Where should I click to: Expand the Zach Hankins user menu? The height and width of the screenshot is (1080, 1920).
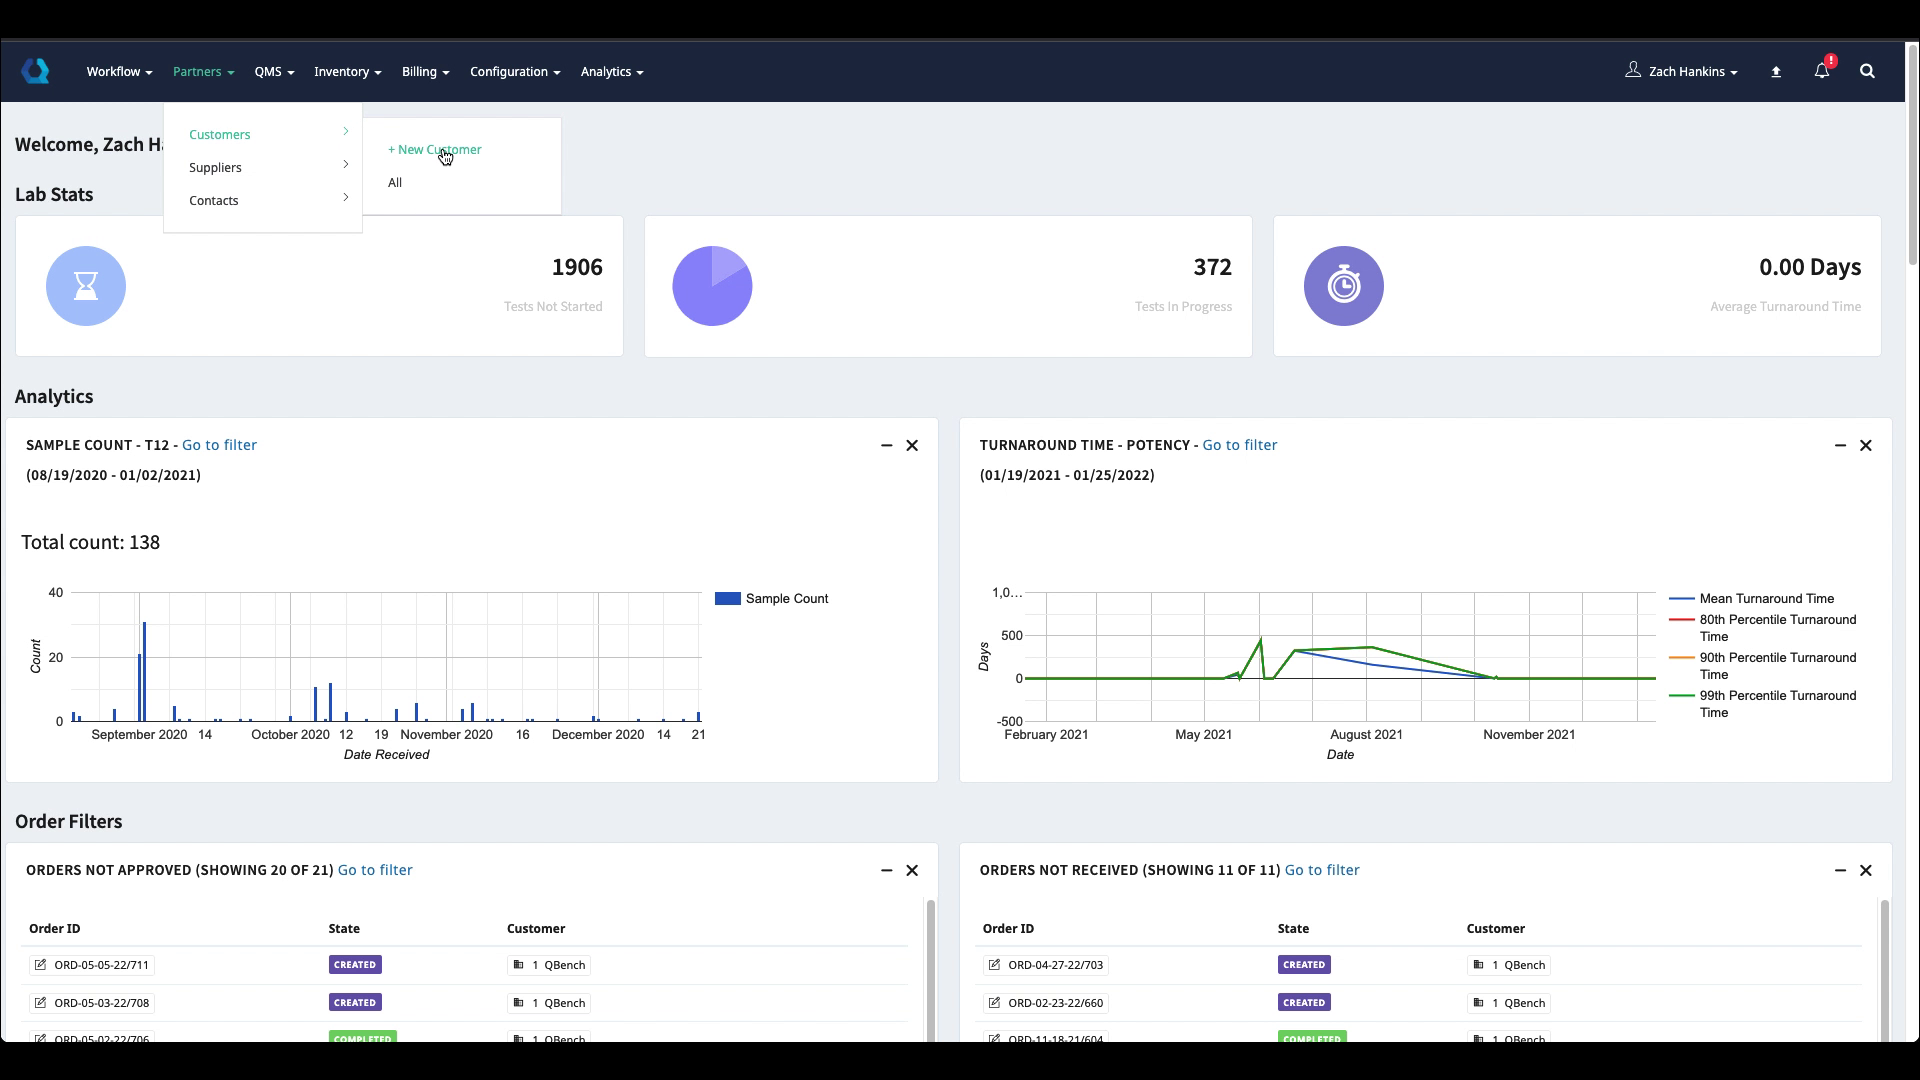pyautogui.click(x=1692, y=72)
